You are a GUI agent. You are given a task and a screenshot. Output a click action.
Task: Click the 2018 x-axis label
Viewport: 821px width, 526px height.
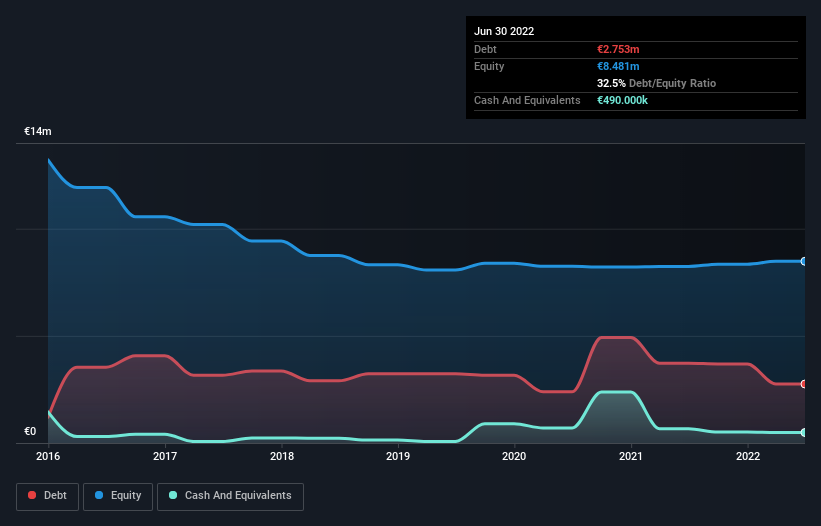282,456
